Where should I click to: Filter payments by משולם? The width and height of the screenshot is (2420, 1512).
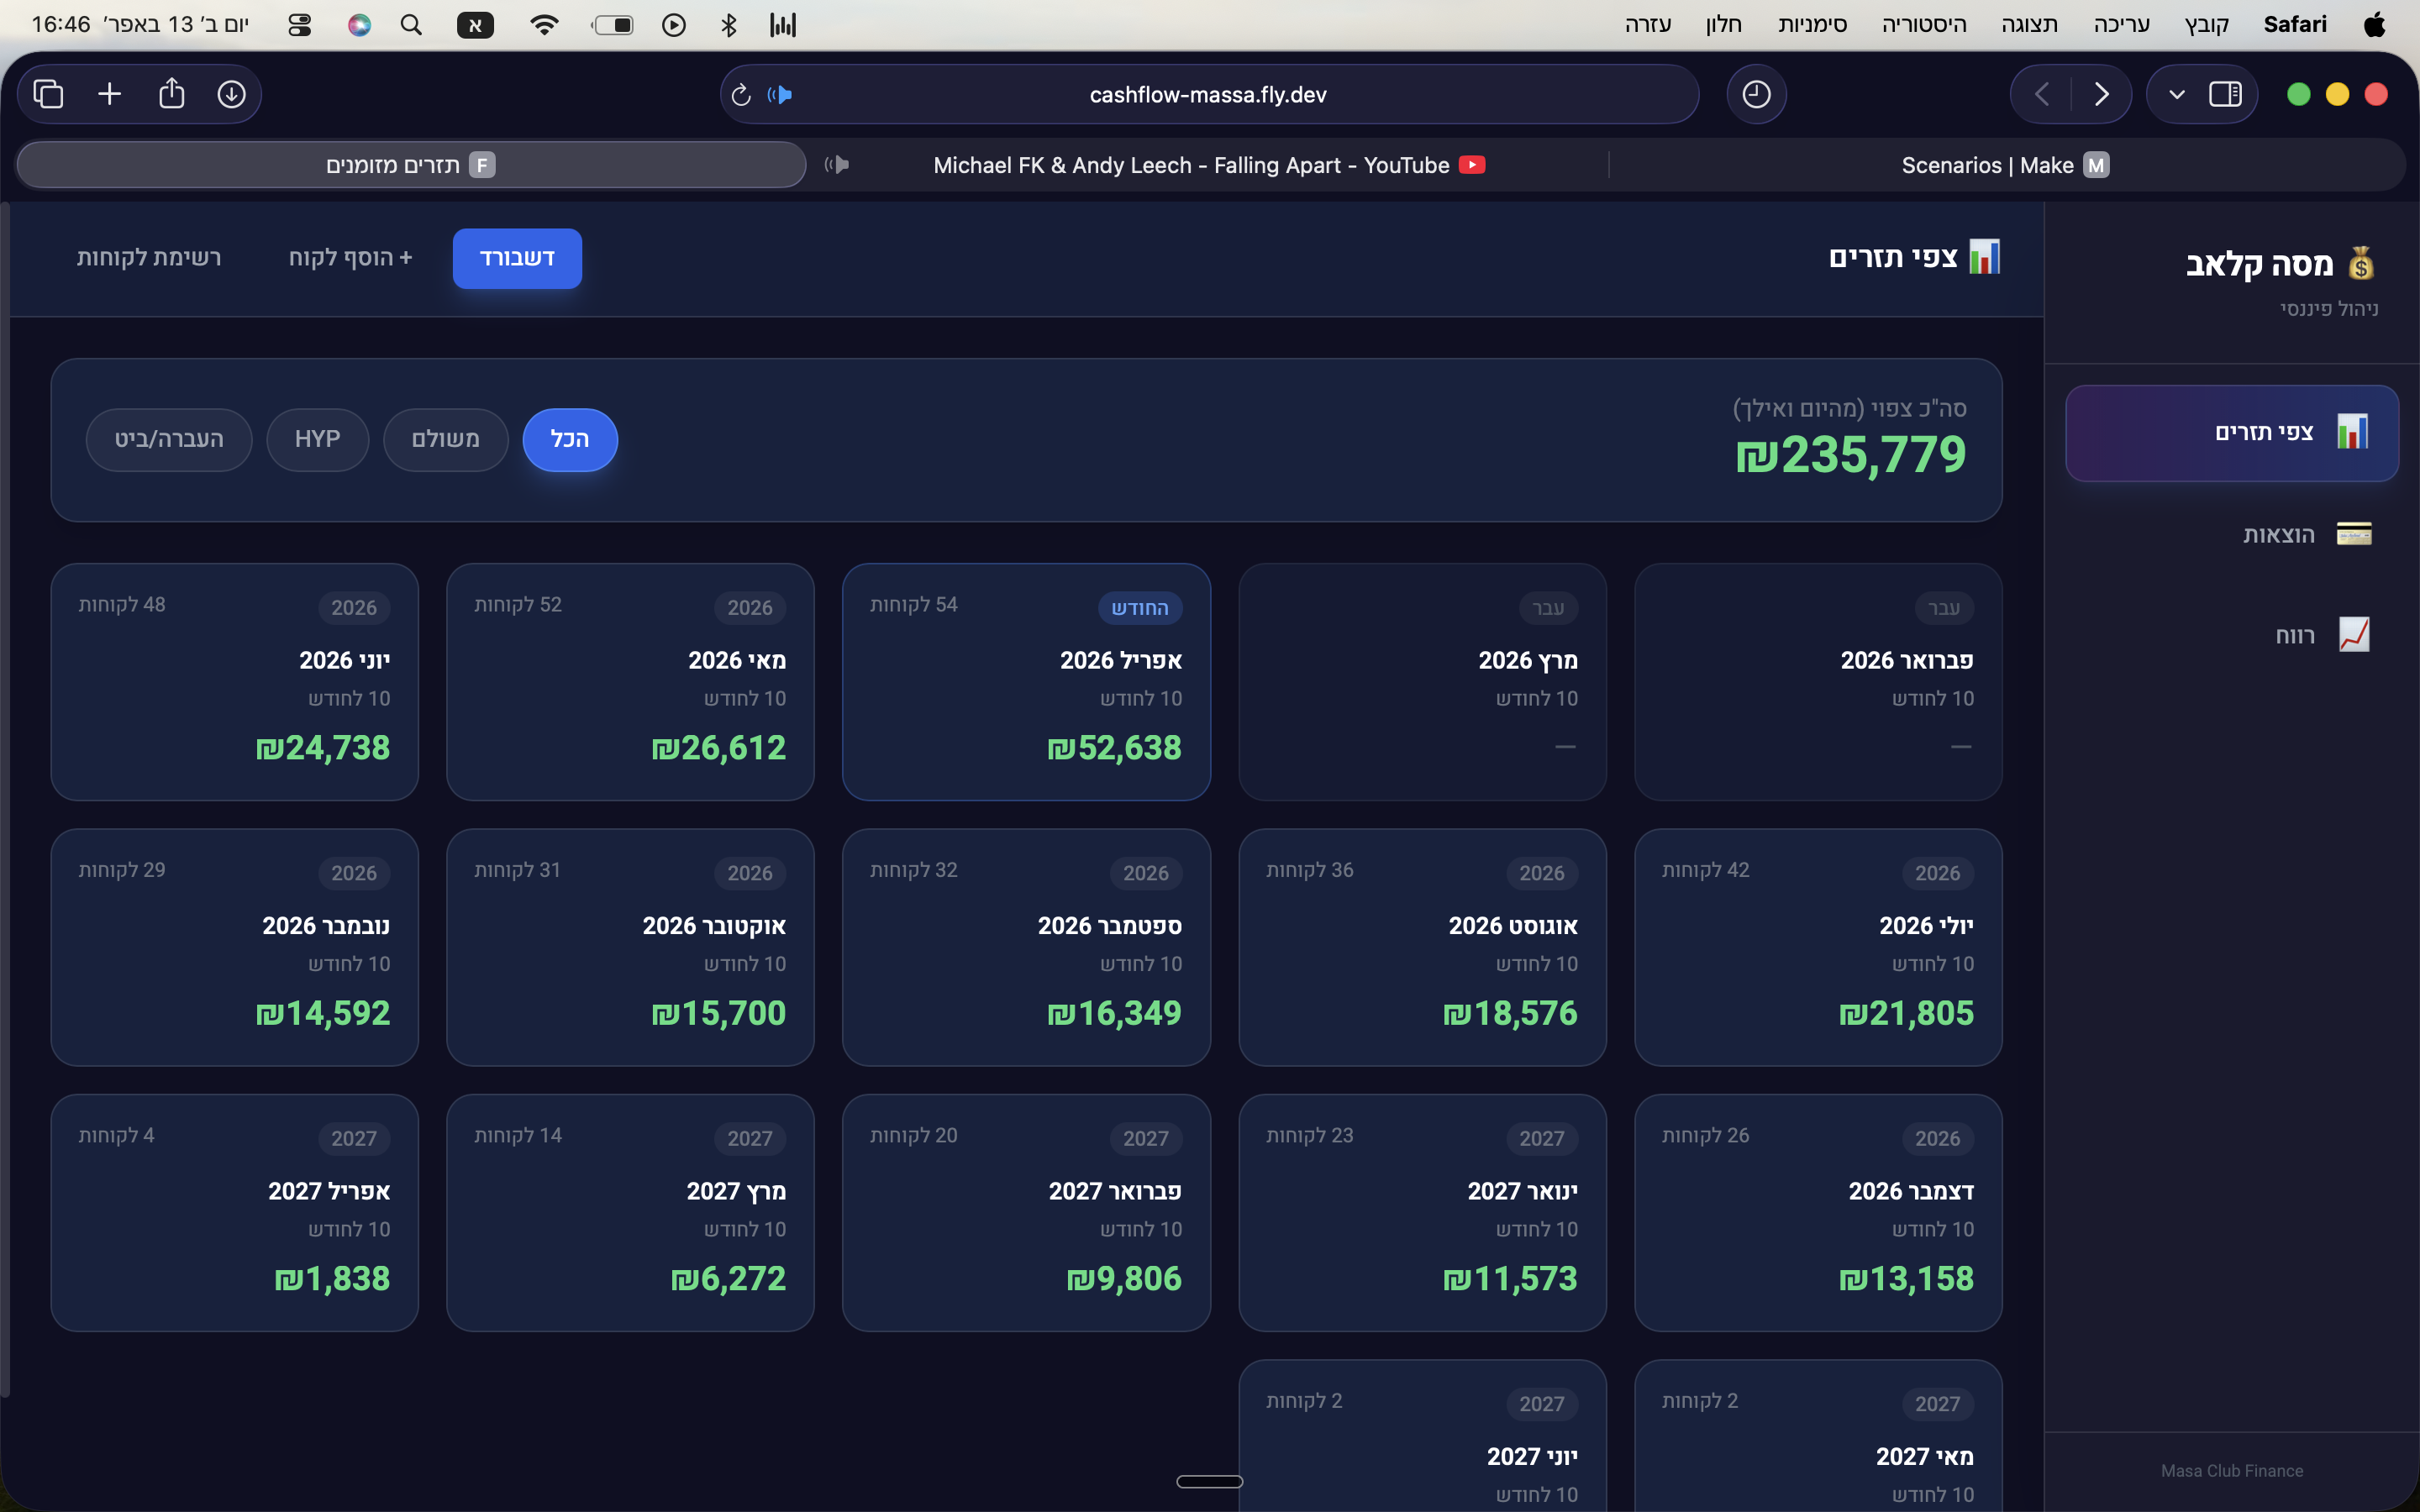[446, 440]
